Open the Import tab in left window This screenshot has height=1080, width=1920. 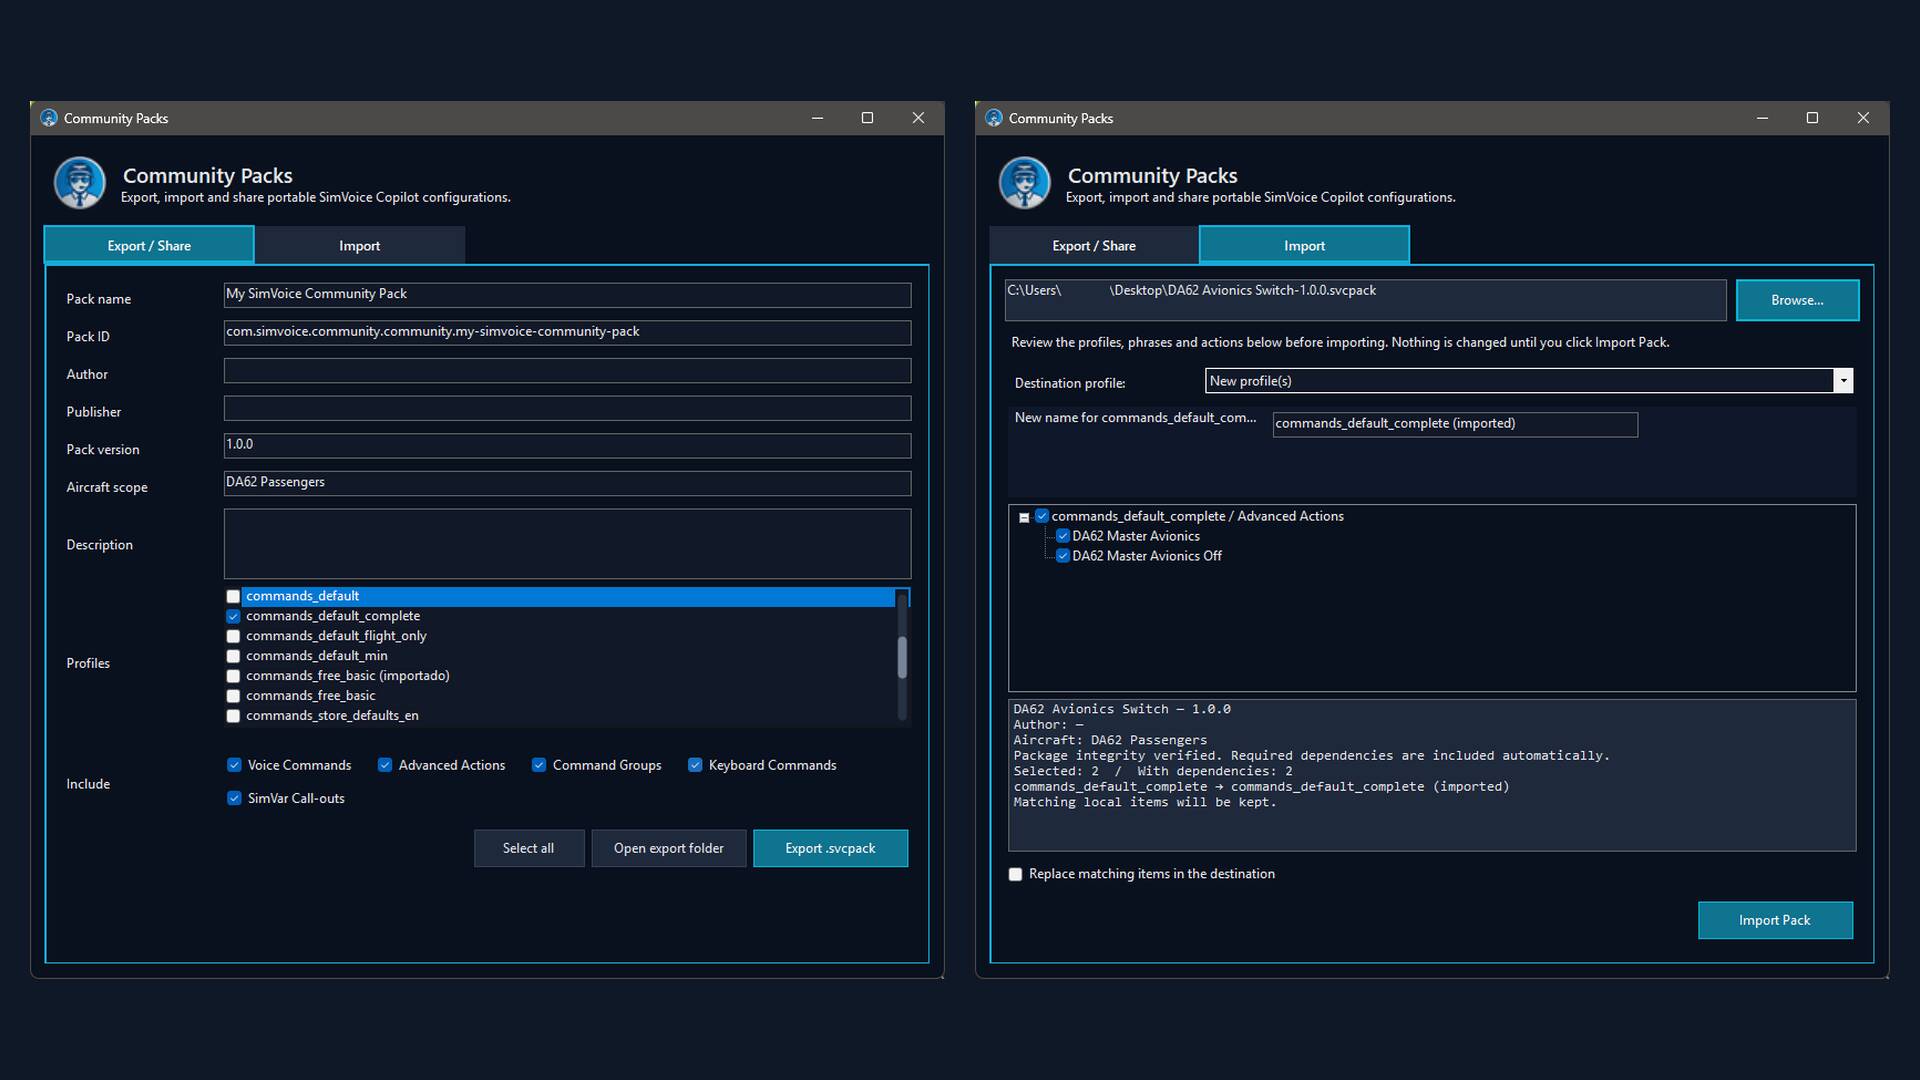coord(360,245)
